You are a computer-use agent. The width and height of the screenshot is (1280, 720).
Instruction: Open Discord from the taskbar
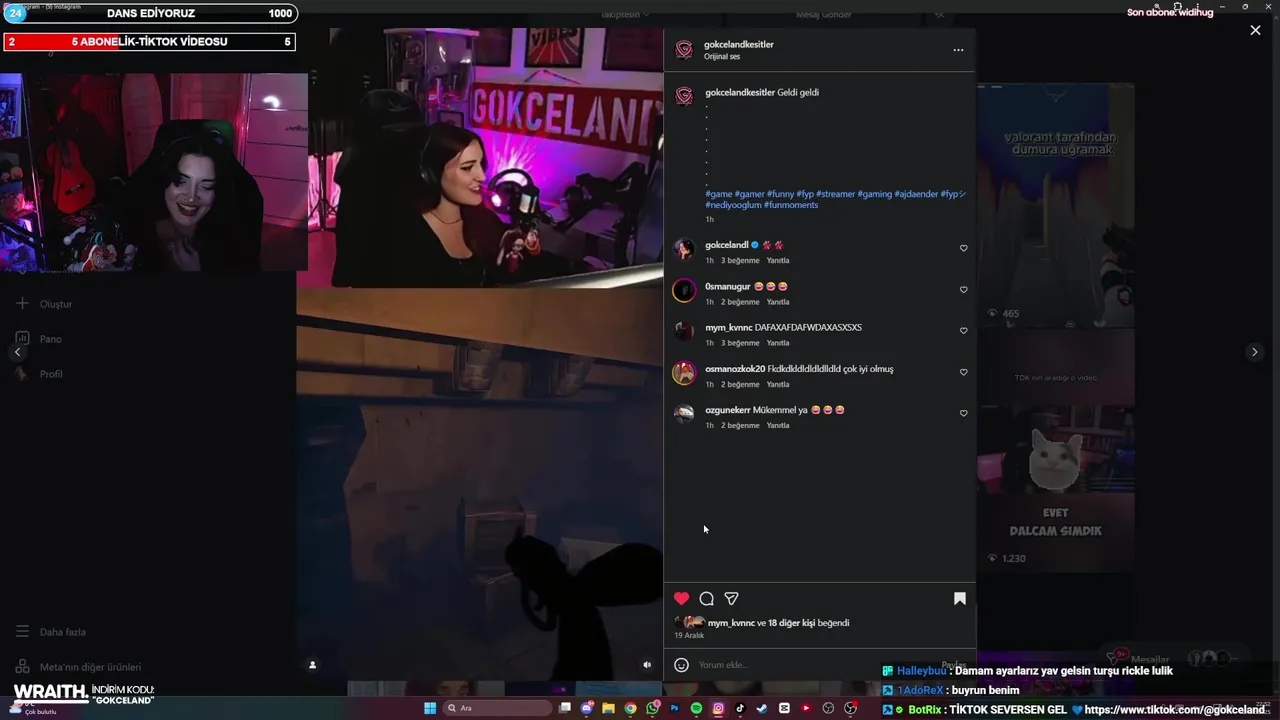click(586, 708)
